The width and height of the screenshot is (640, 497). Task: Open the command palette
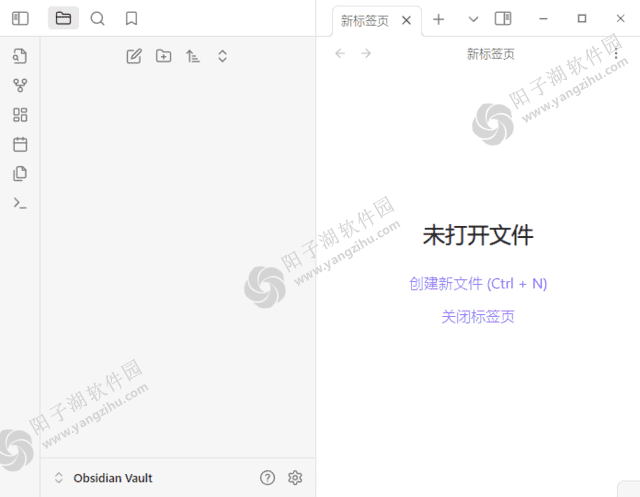click(20, 203)
